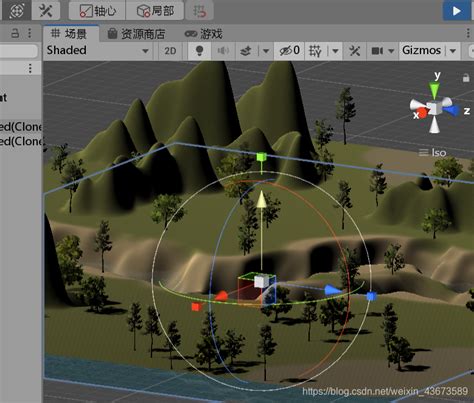
Task: Toggle scene audio speaker icon
Action: pyautogui.click(x=223, y=51)
